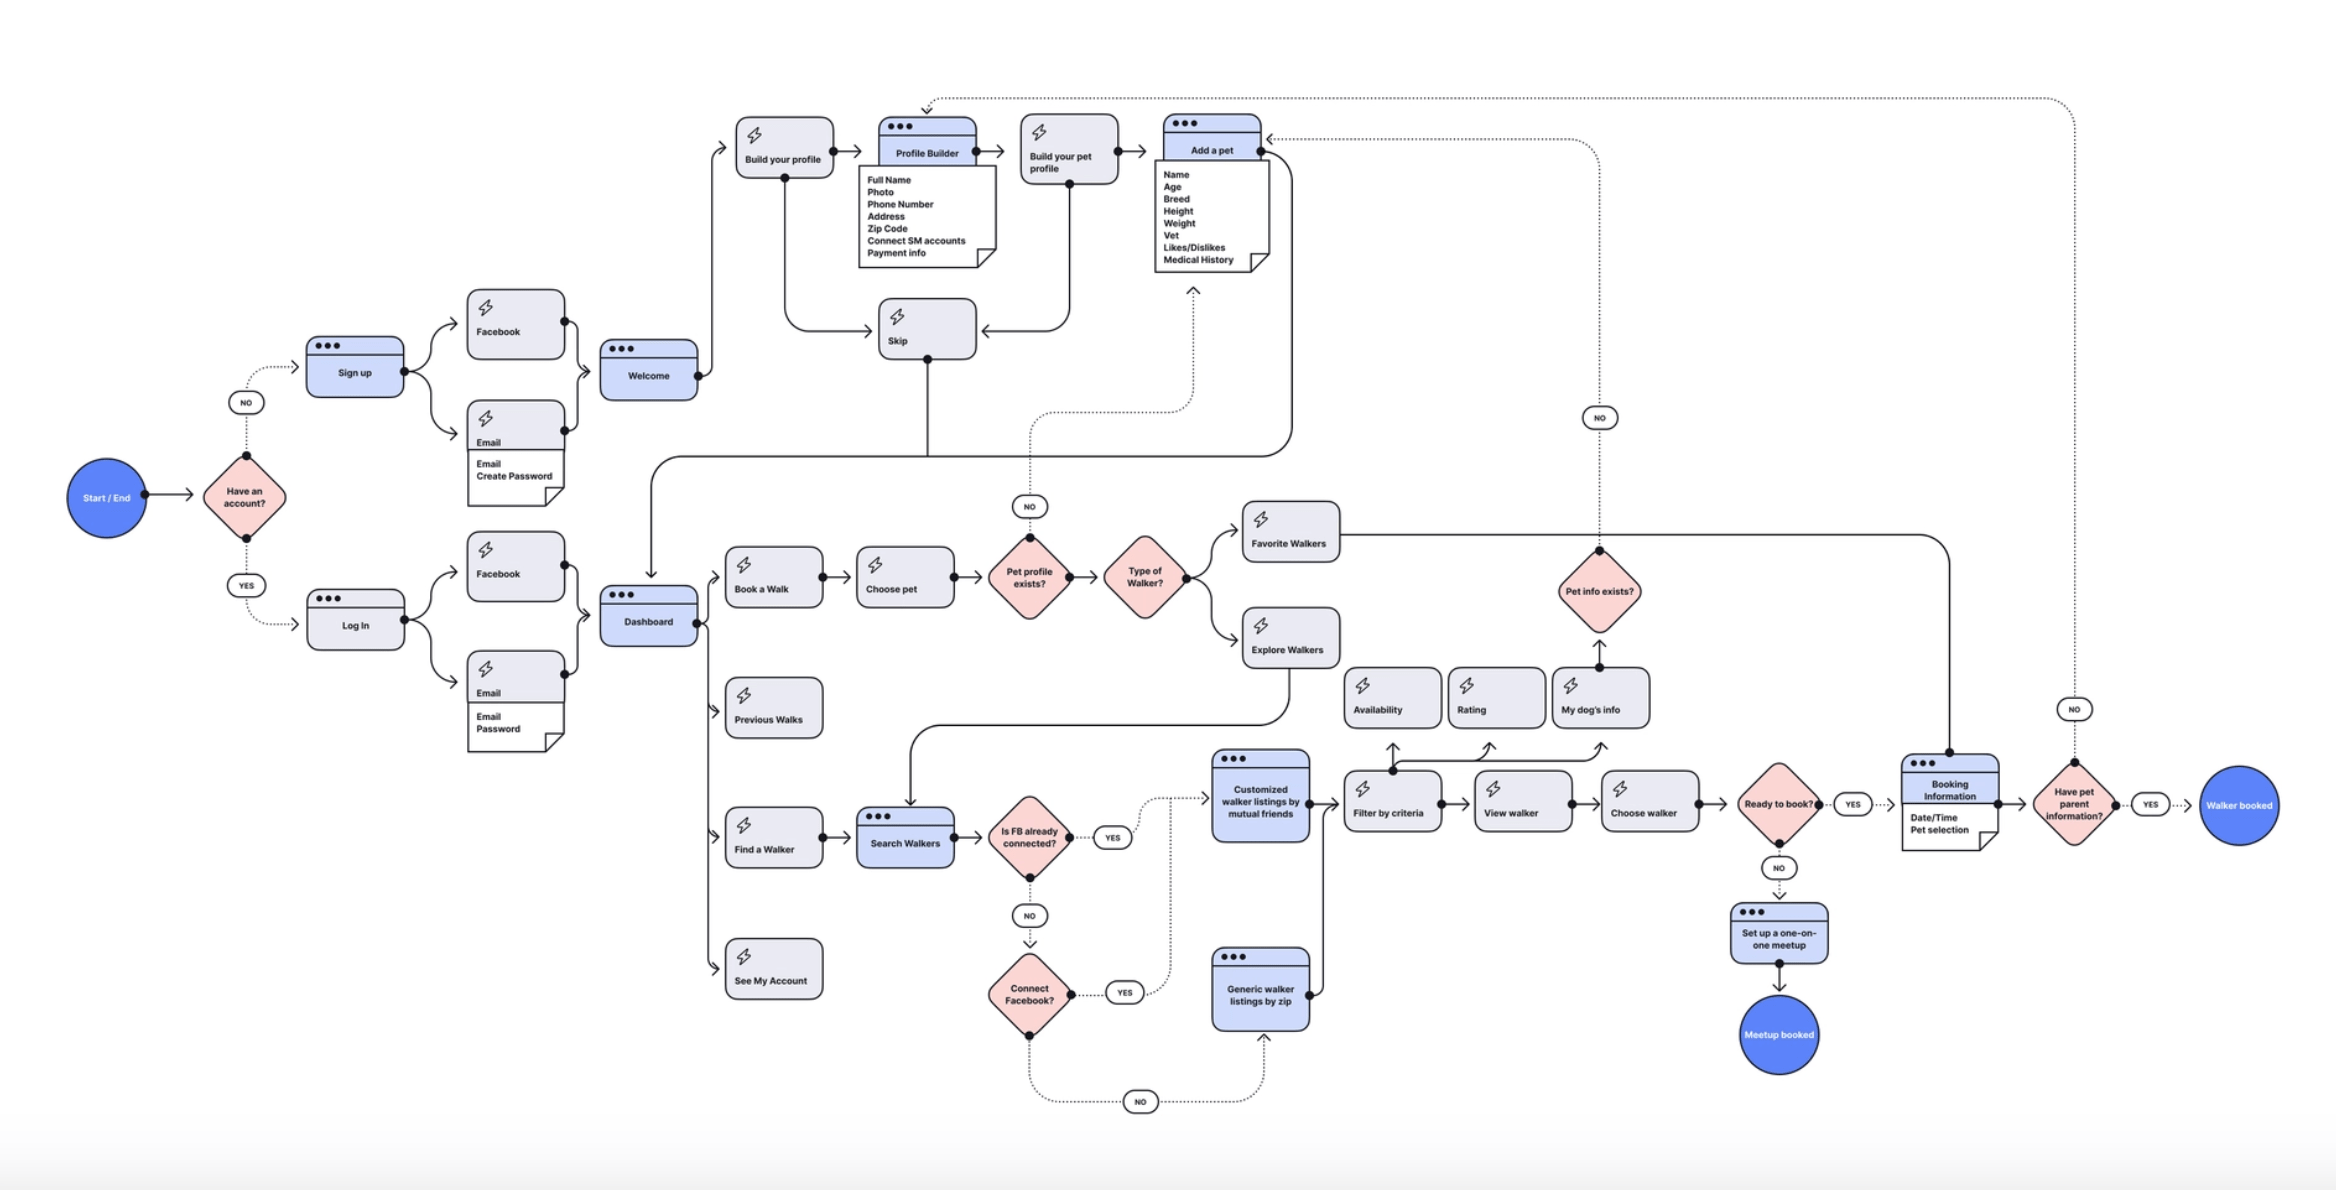The height and width of the screenshot is (1190, 2336).
Task: Click the lightning icon in Choose pet node
Action: point(875,565)
